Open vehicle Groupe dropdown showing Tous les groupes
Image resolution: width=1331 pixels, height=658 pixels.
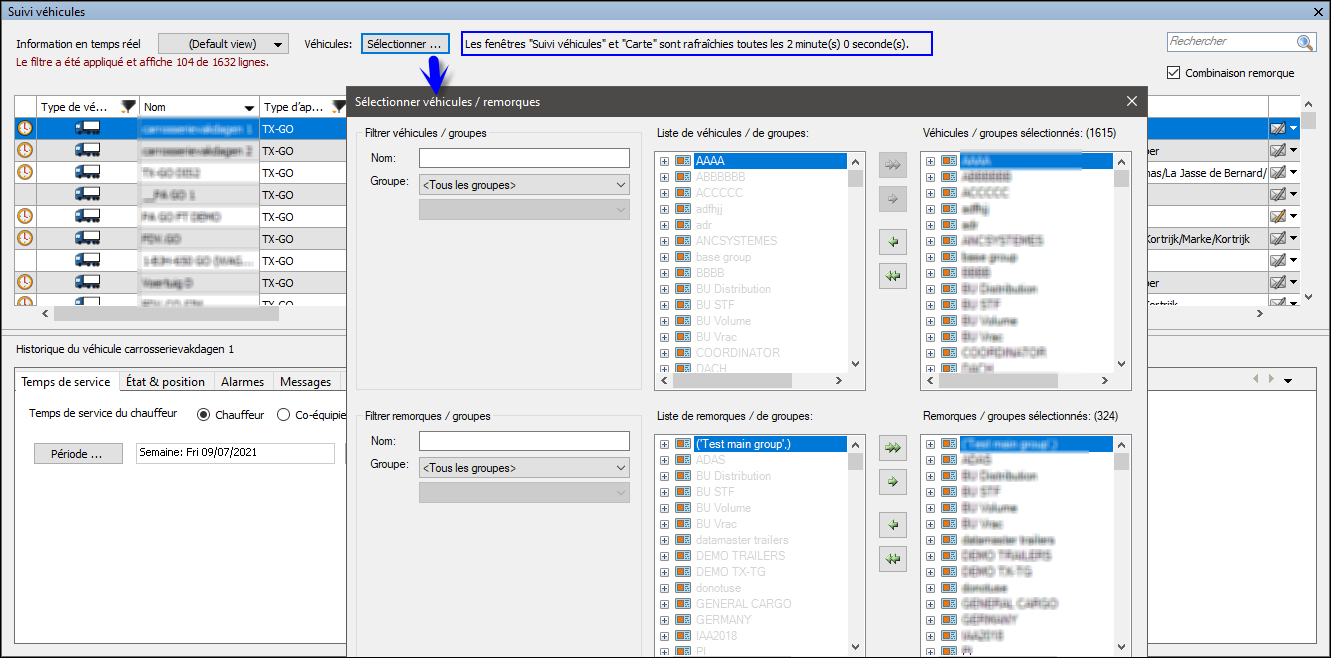pos(524,185)
